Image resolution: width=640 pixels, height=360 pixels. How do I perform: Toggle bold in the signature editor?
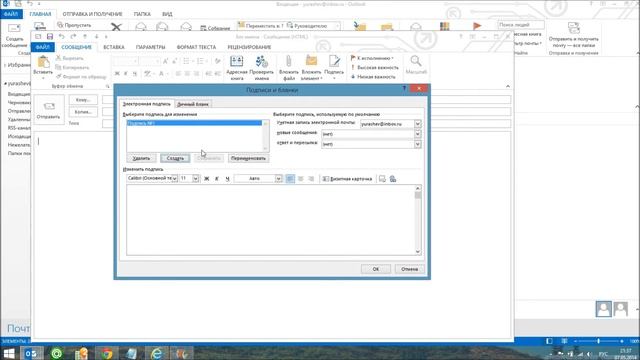[207, 178]
